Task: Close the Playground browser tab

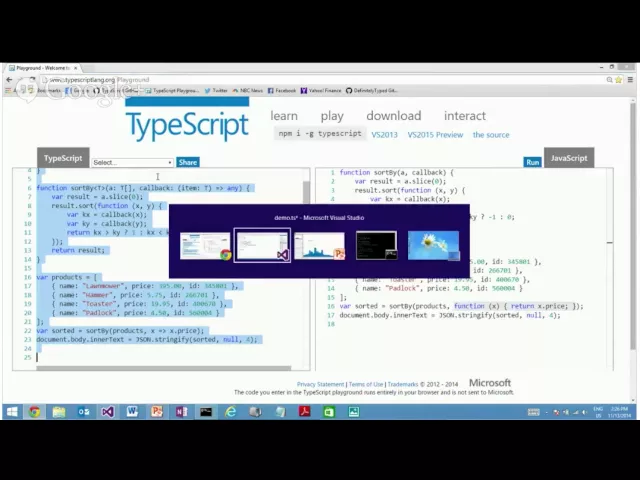Action: (76, 68)
